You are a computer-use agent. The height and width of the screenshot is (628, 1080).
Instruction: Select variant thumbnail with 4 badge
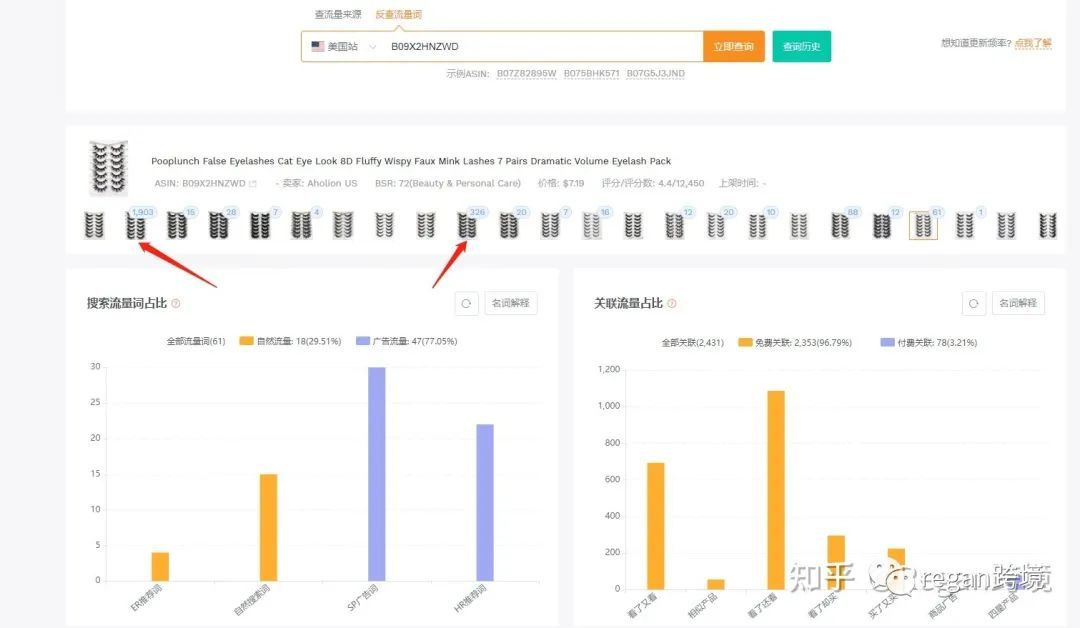pos(301,225)
